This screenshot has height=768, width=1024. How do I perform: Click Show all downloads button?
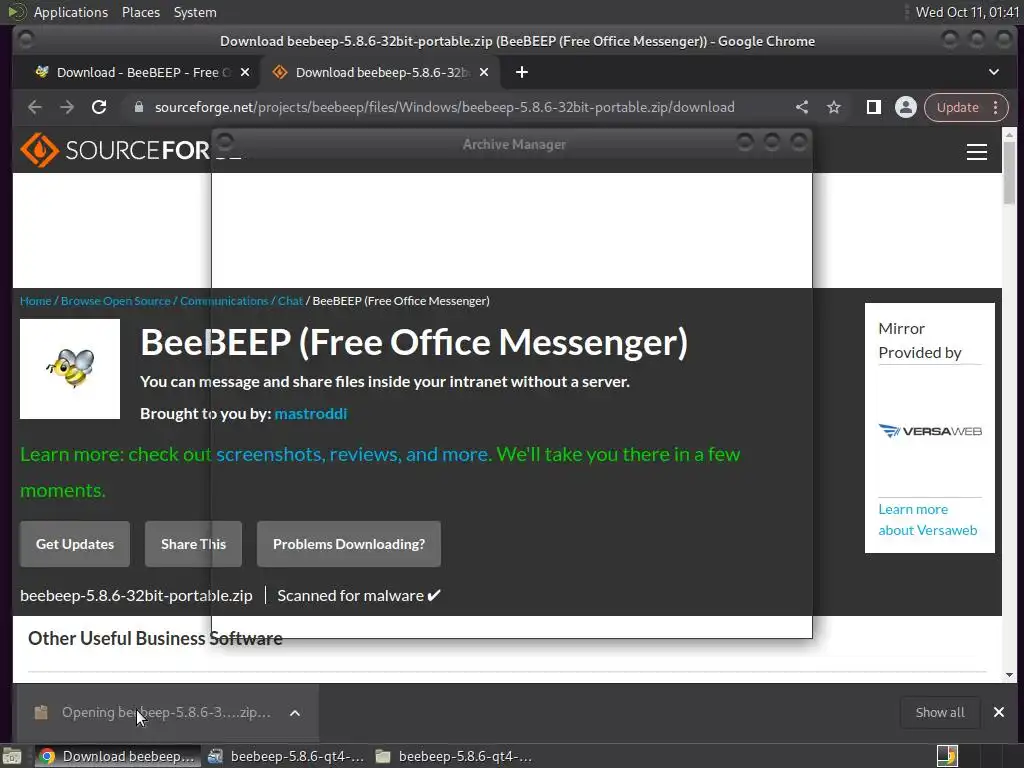(x=940, y=712)
